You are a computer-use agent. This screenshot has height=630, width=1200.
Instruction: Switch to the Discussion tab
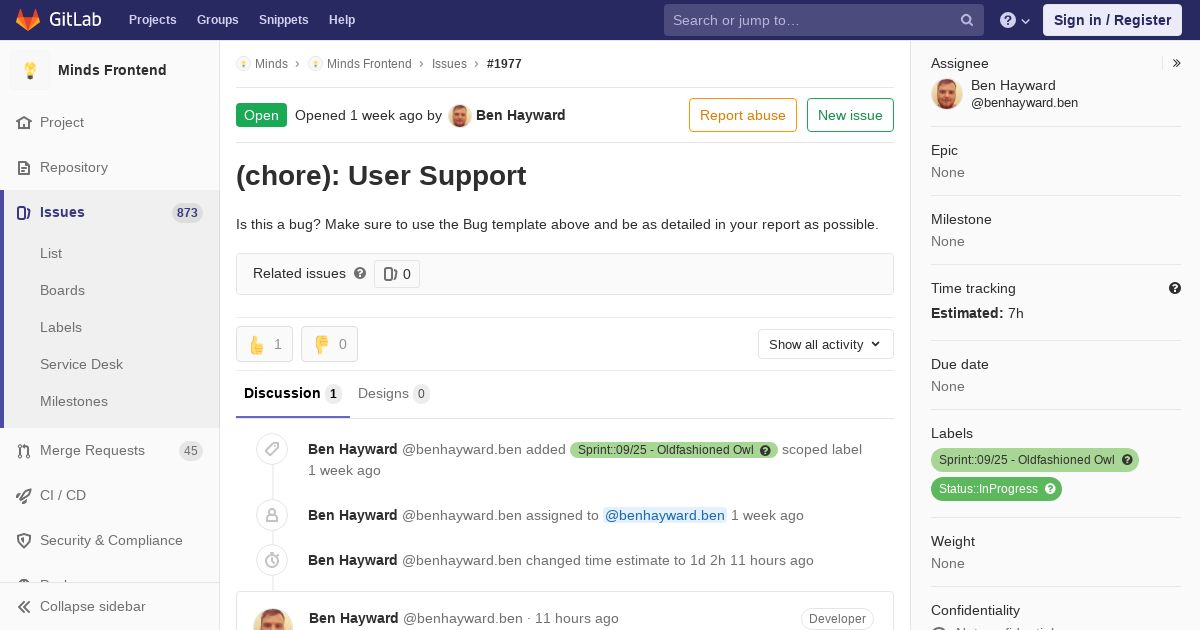coord(292,393)
